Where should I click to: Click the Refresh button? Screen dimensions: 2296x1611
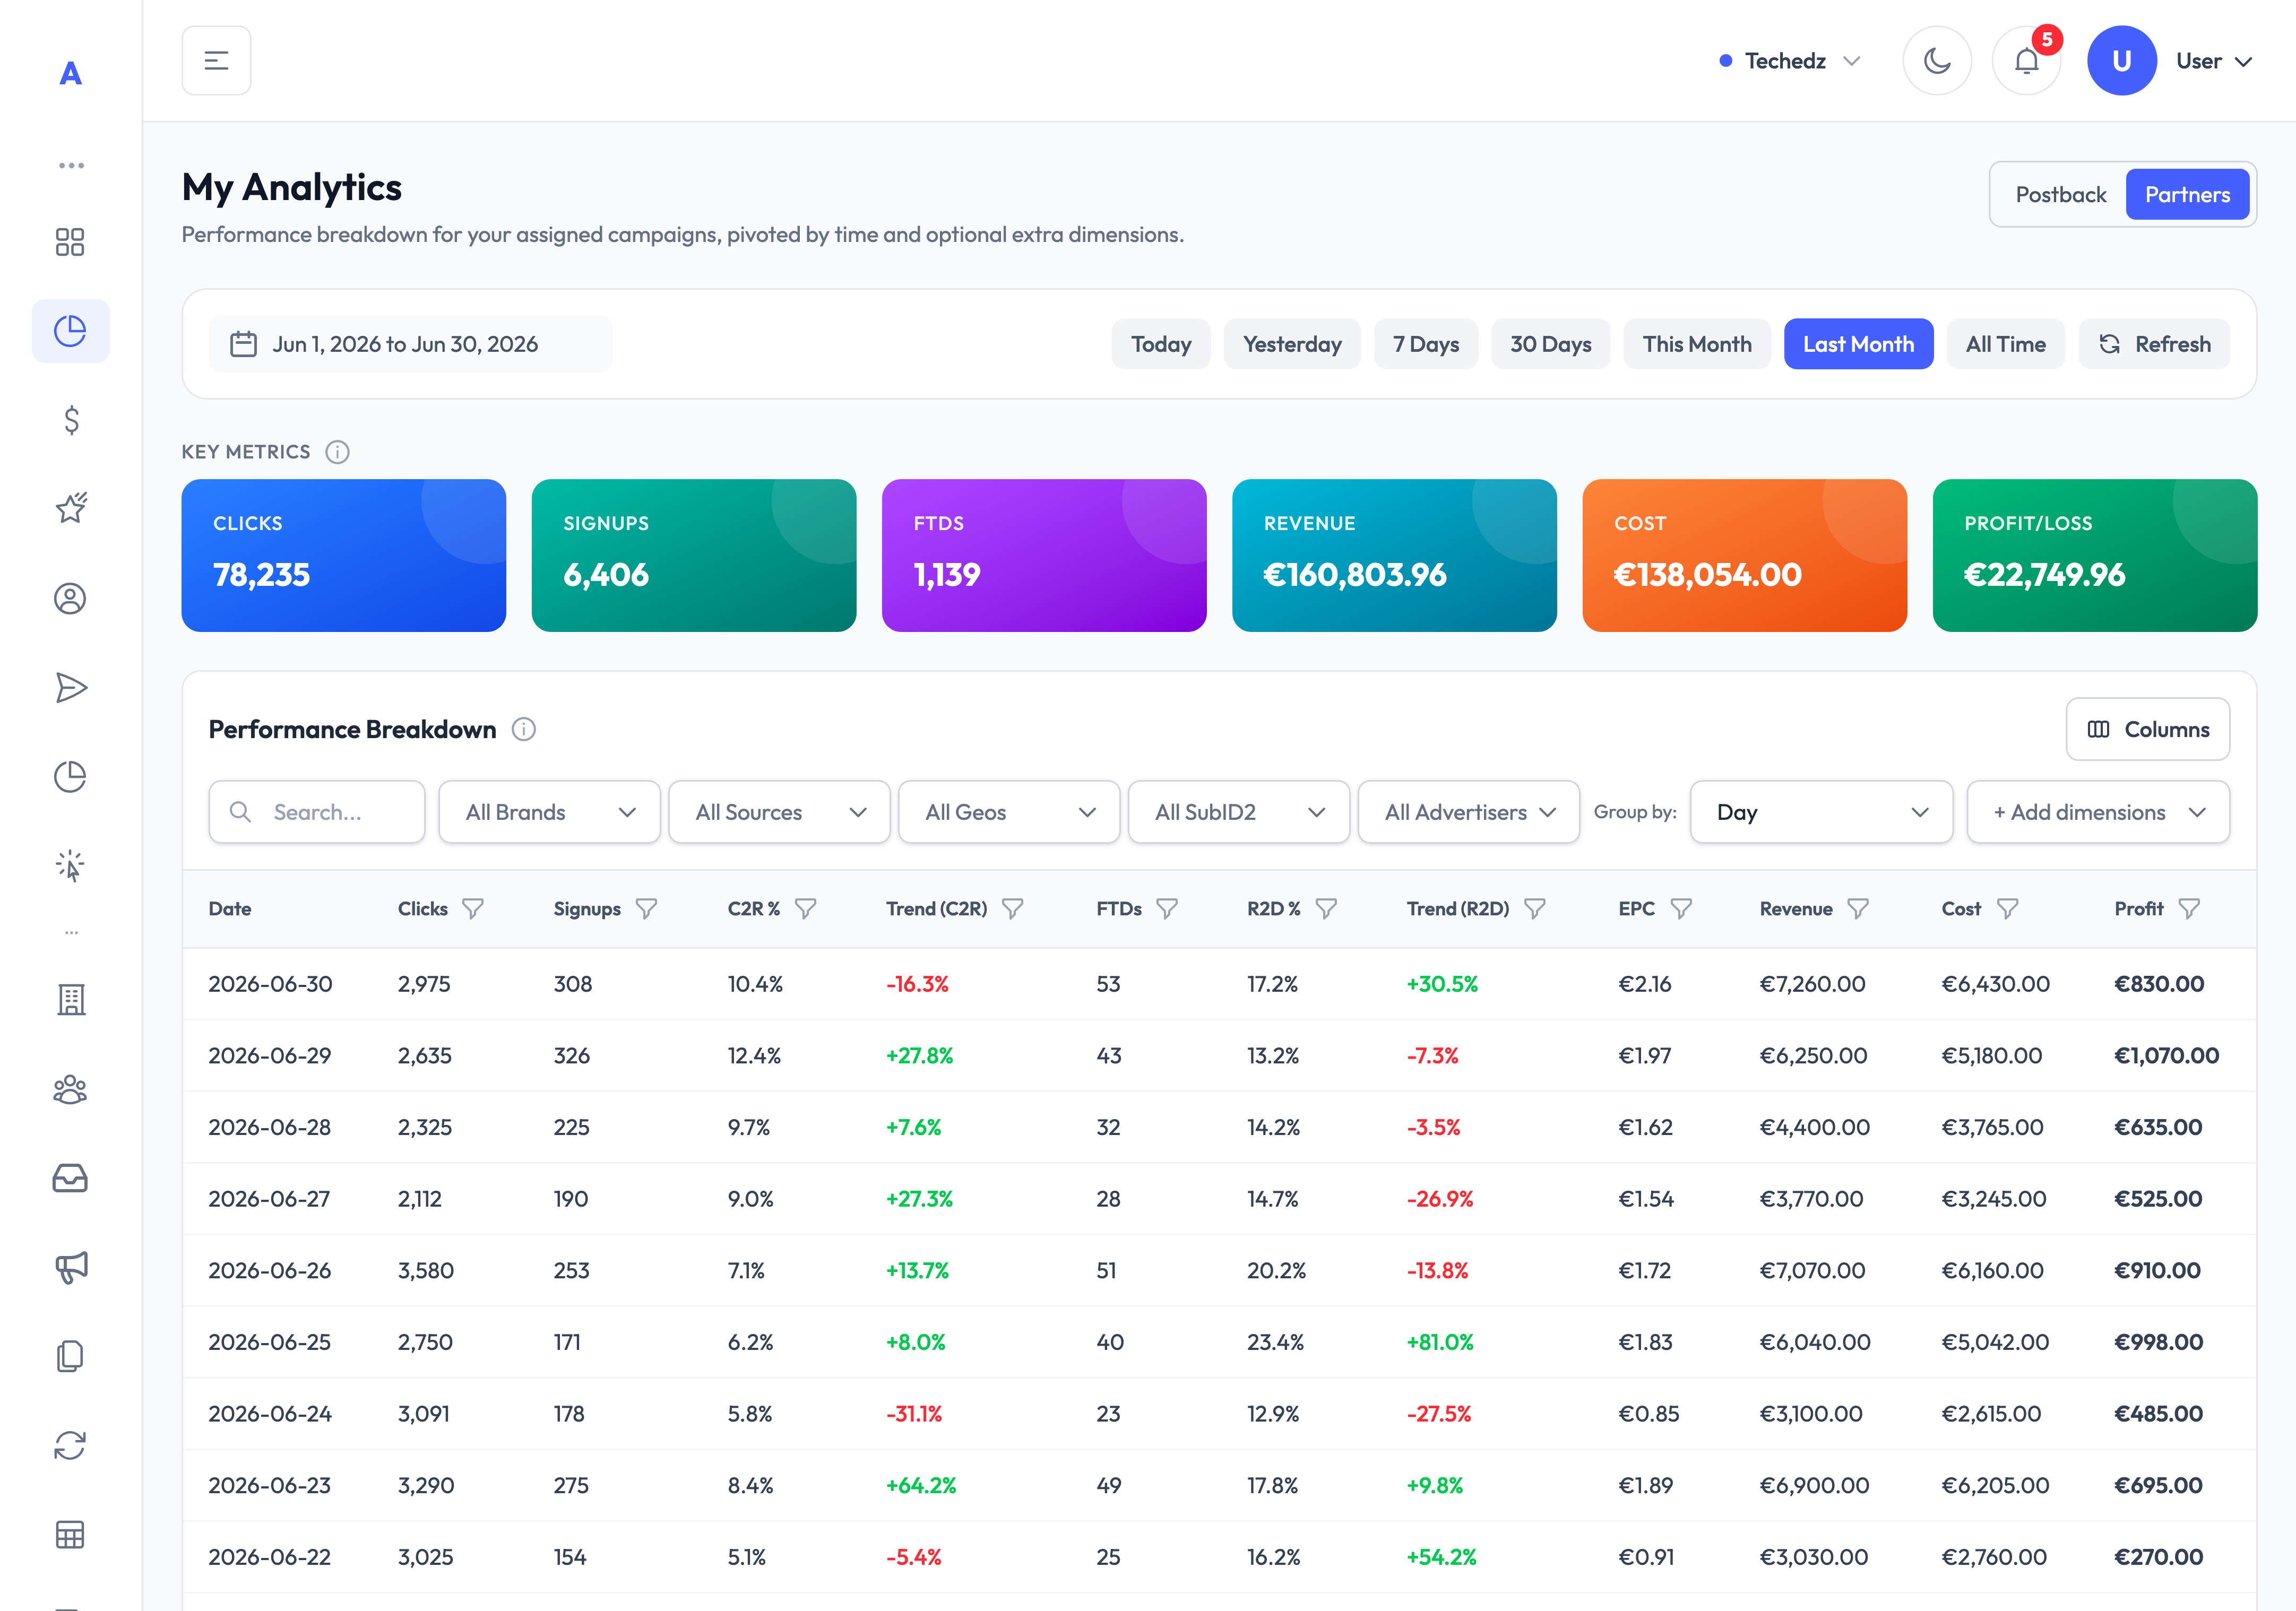coord(2154,344)
